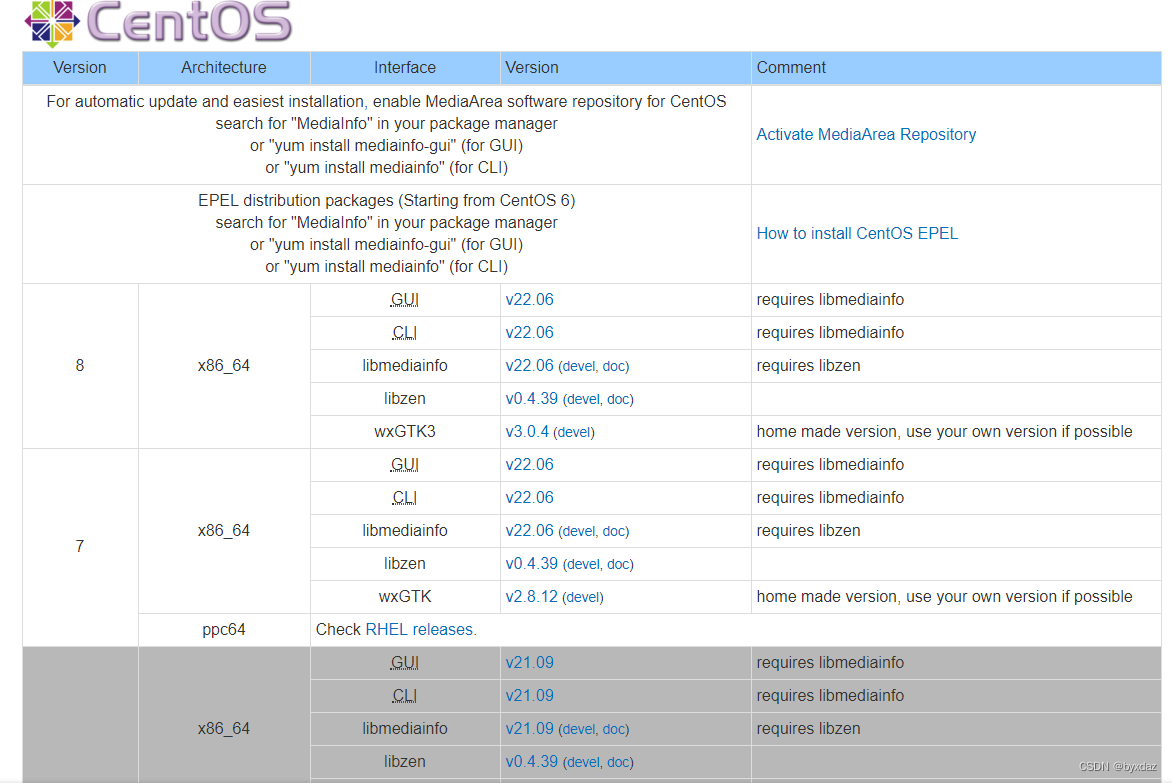
Task: Download CLI v22.06 for CentOS 7
Action: (529, 497)
